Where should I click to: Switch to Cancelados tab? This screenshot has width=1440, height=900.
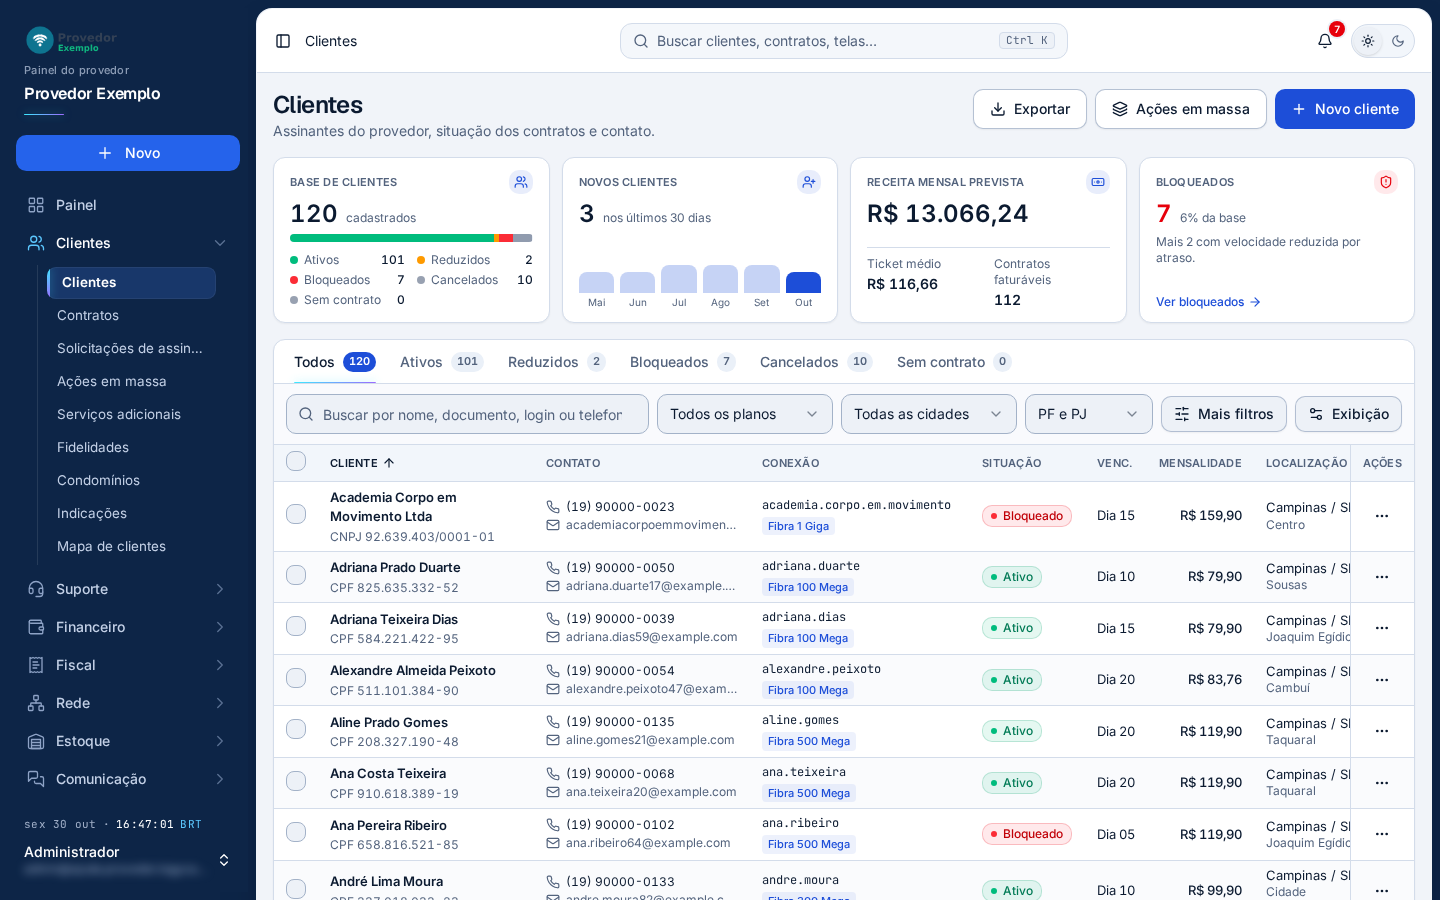click(816, 362)
